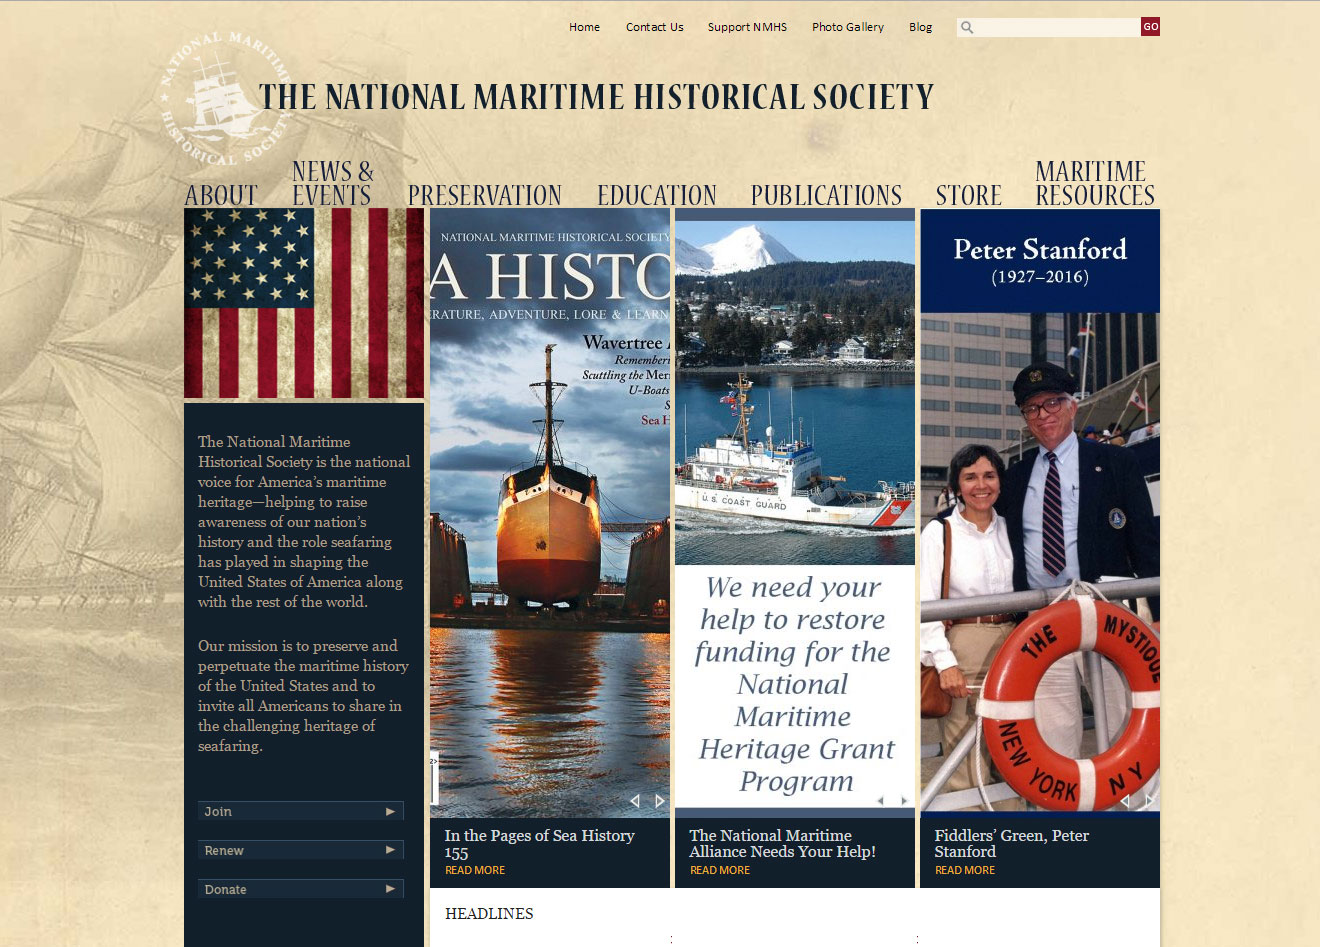Image resolution: width=1320 pixels, height=947 pixels.
Task: Go to Support NMHS page
Action: pos(747,27)
